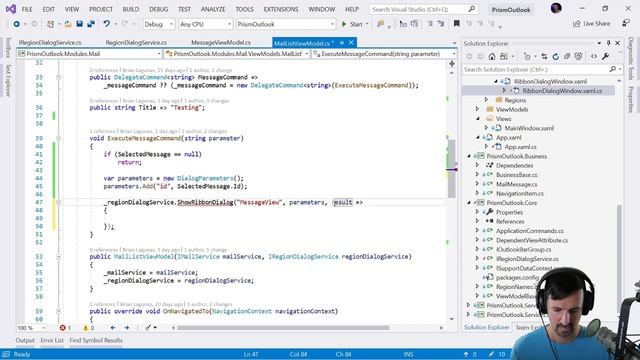Click the editor horizontal scrollbar thumb
Screen dimensions: 640x360
[283, 327]
